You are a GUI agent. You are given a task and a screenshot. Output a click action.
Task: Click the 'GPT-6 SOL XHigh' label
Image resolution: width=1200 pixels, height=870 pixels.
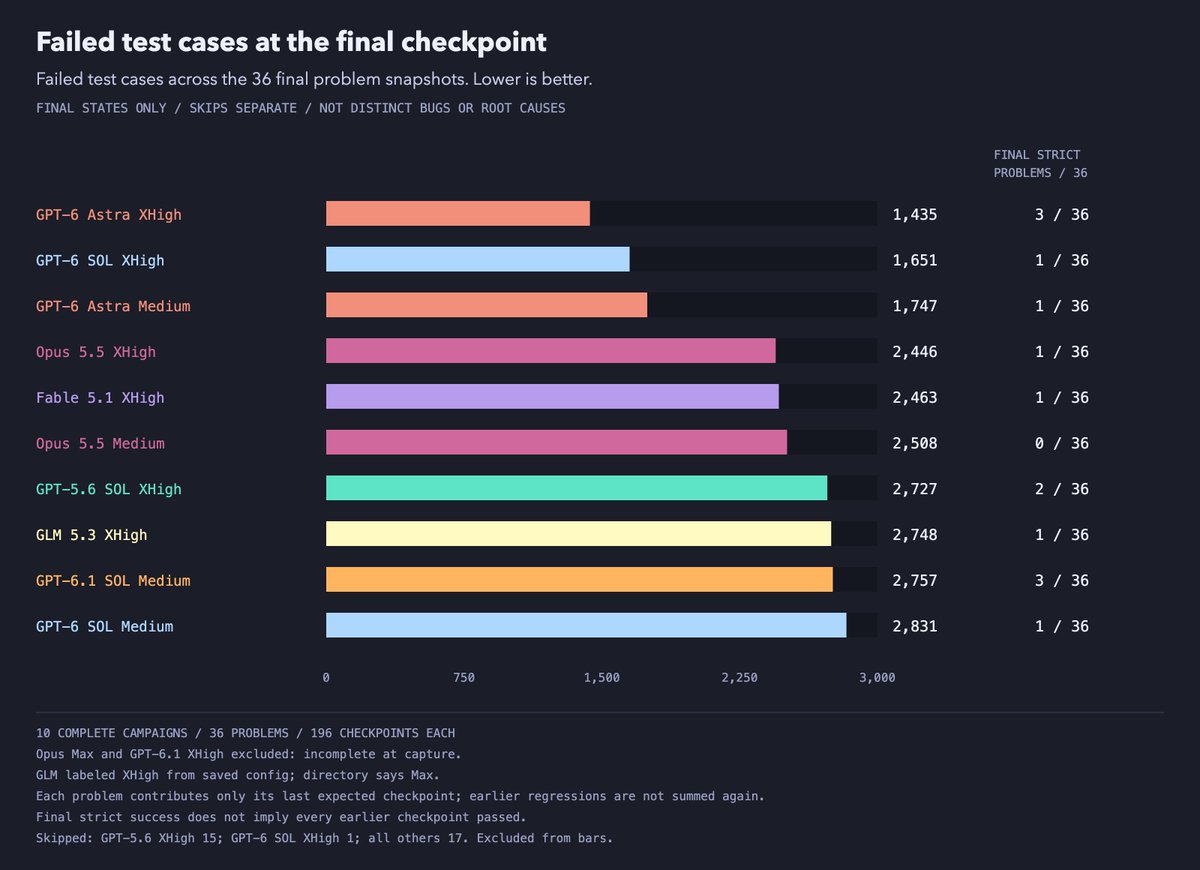100,261
